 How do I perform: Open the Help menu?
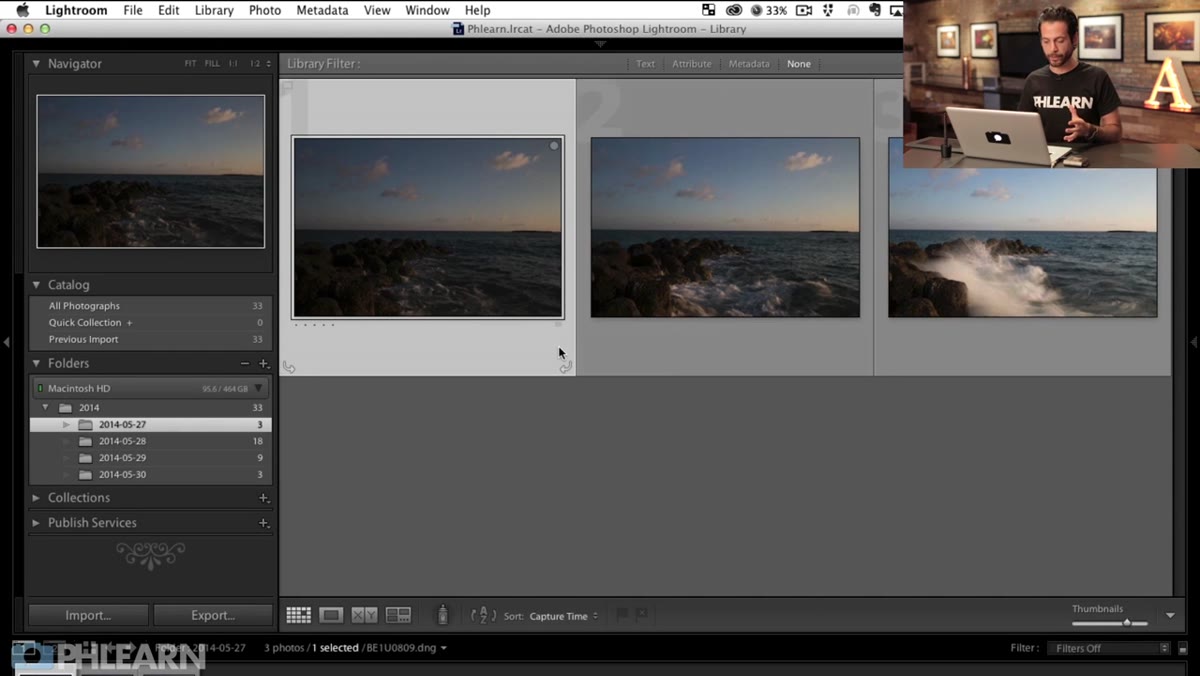pyautogui.click(x=477, y=10)
